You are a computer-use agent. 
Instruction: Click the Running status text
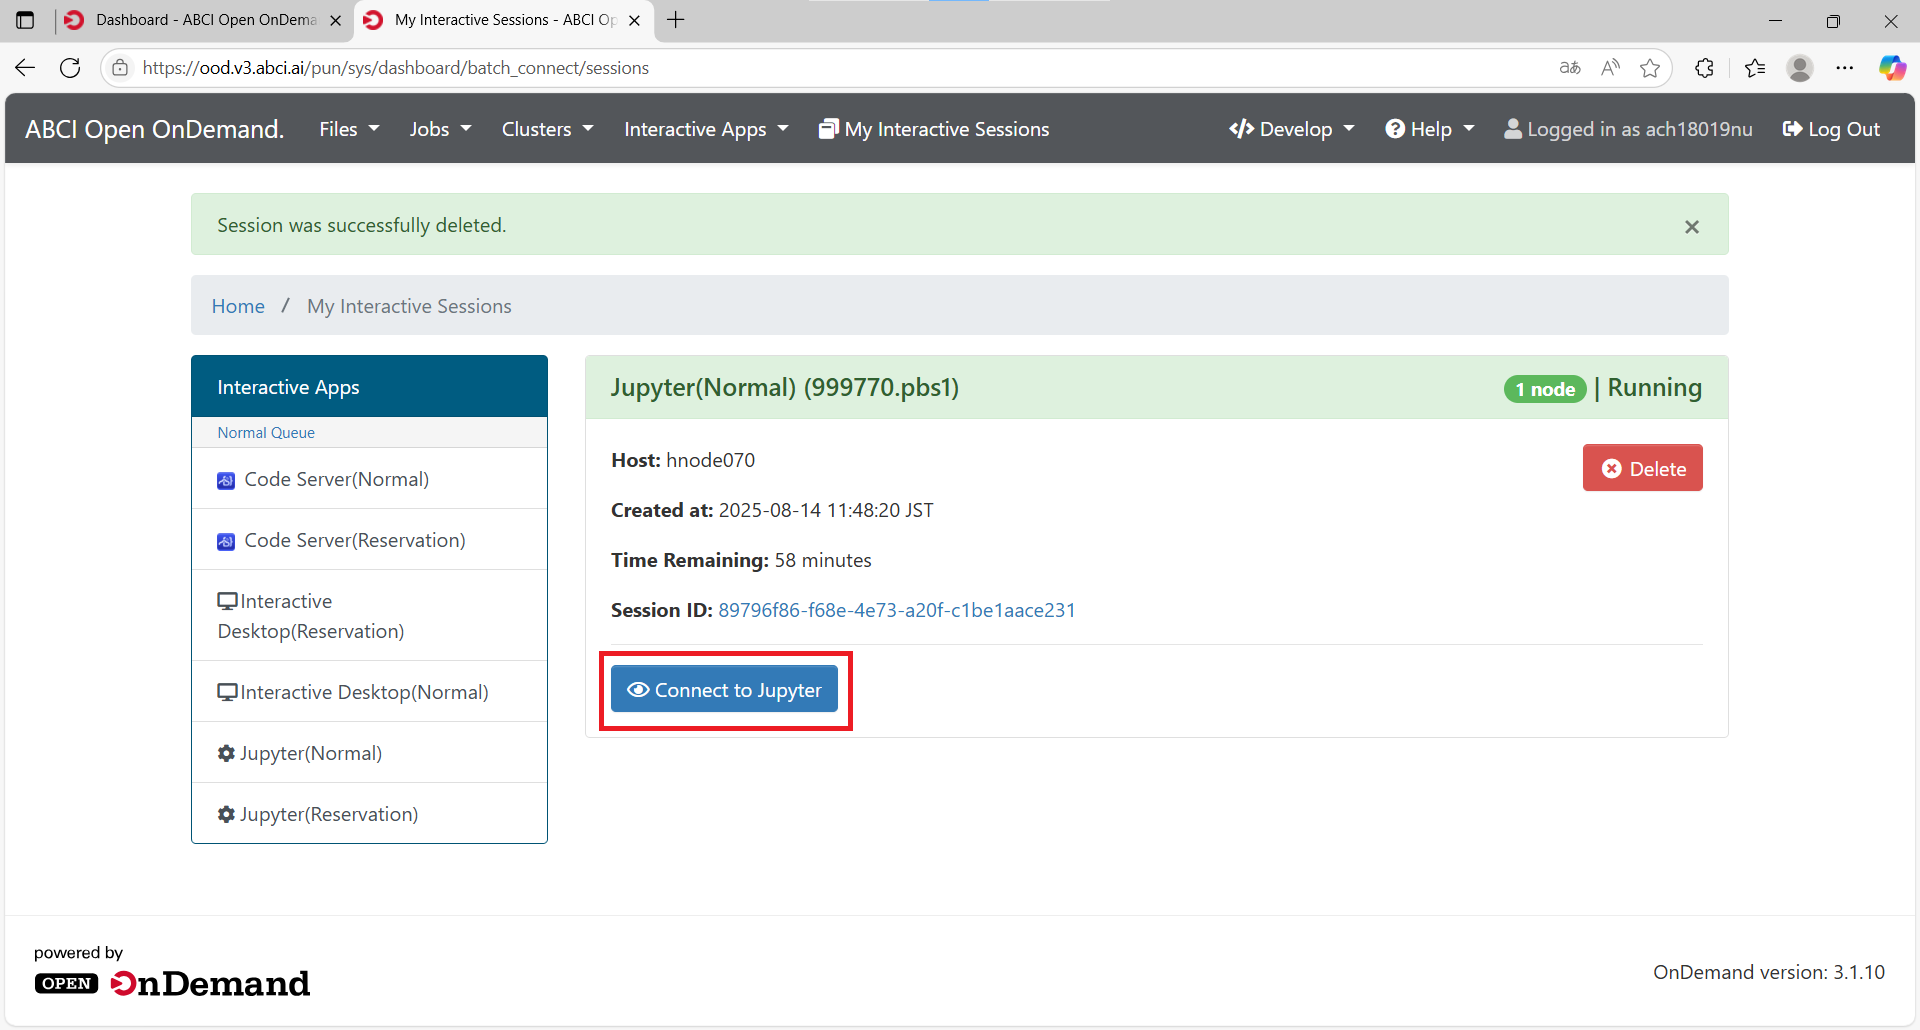coord(1655,388)
